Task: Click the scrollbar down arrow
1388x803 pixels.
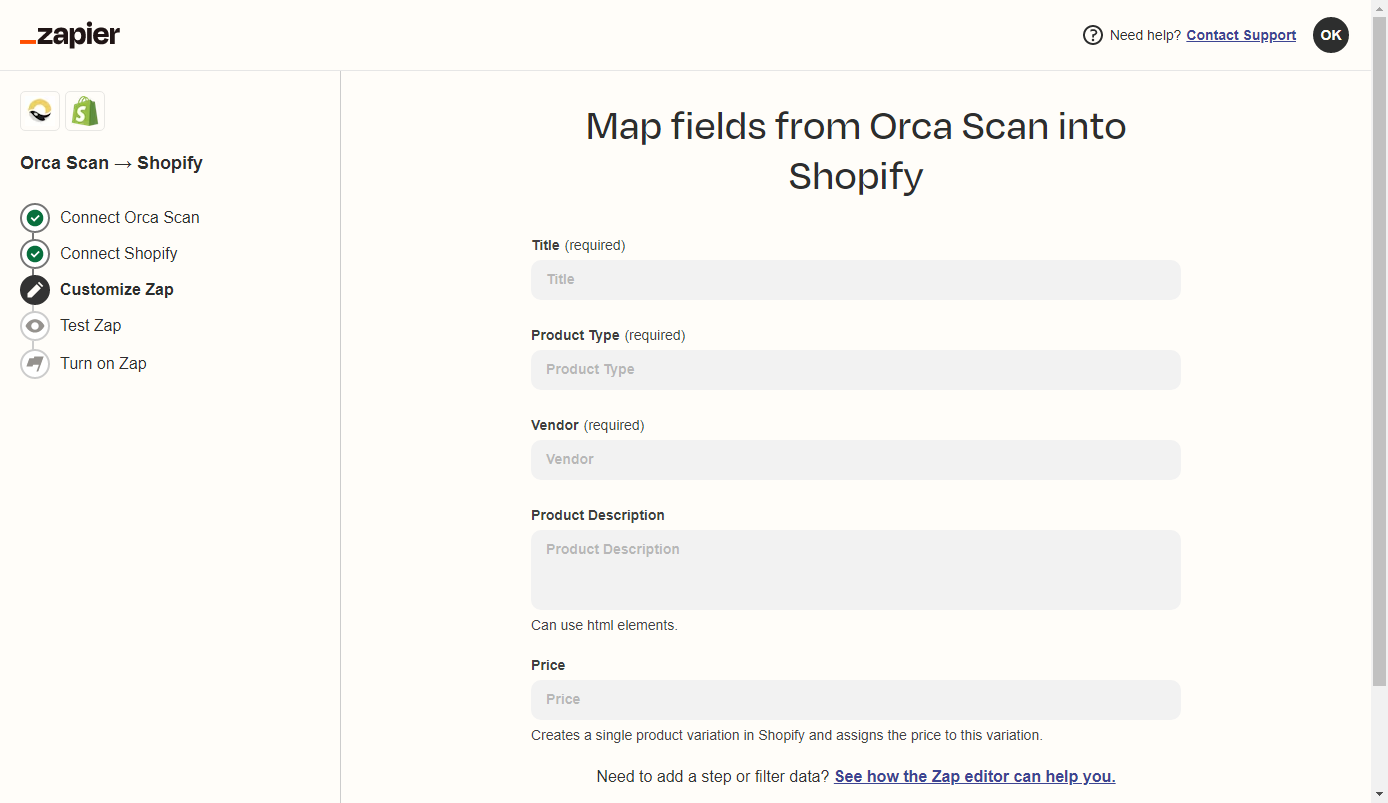Action: [1379, 795]
